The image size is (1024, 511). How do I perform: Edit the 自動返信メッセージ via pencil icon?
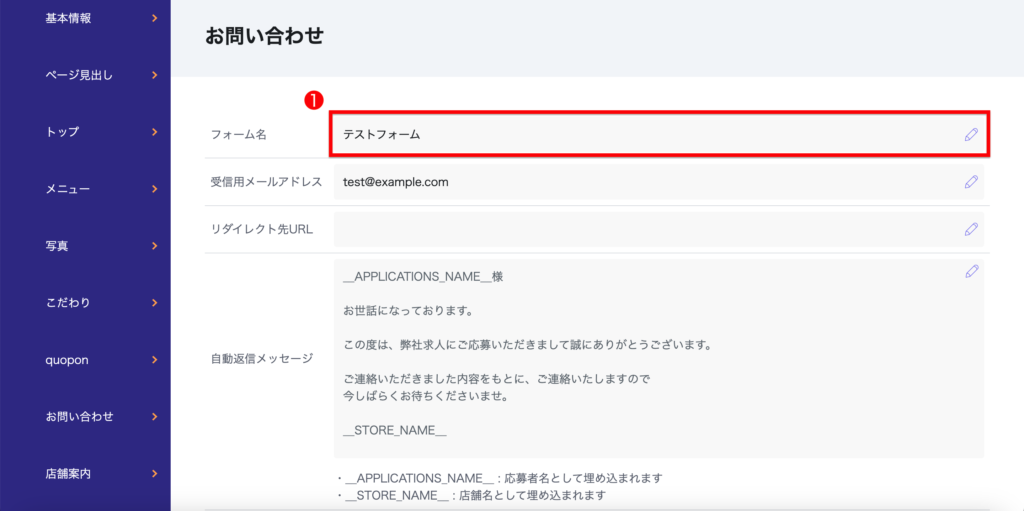pos(970,271)
